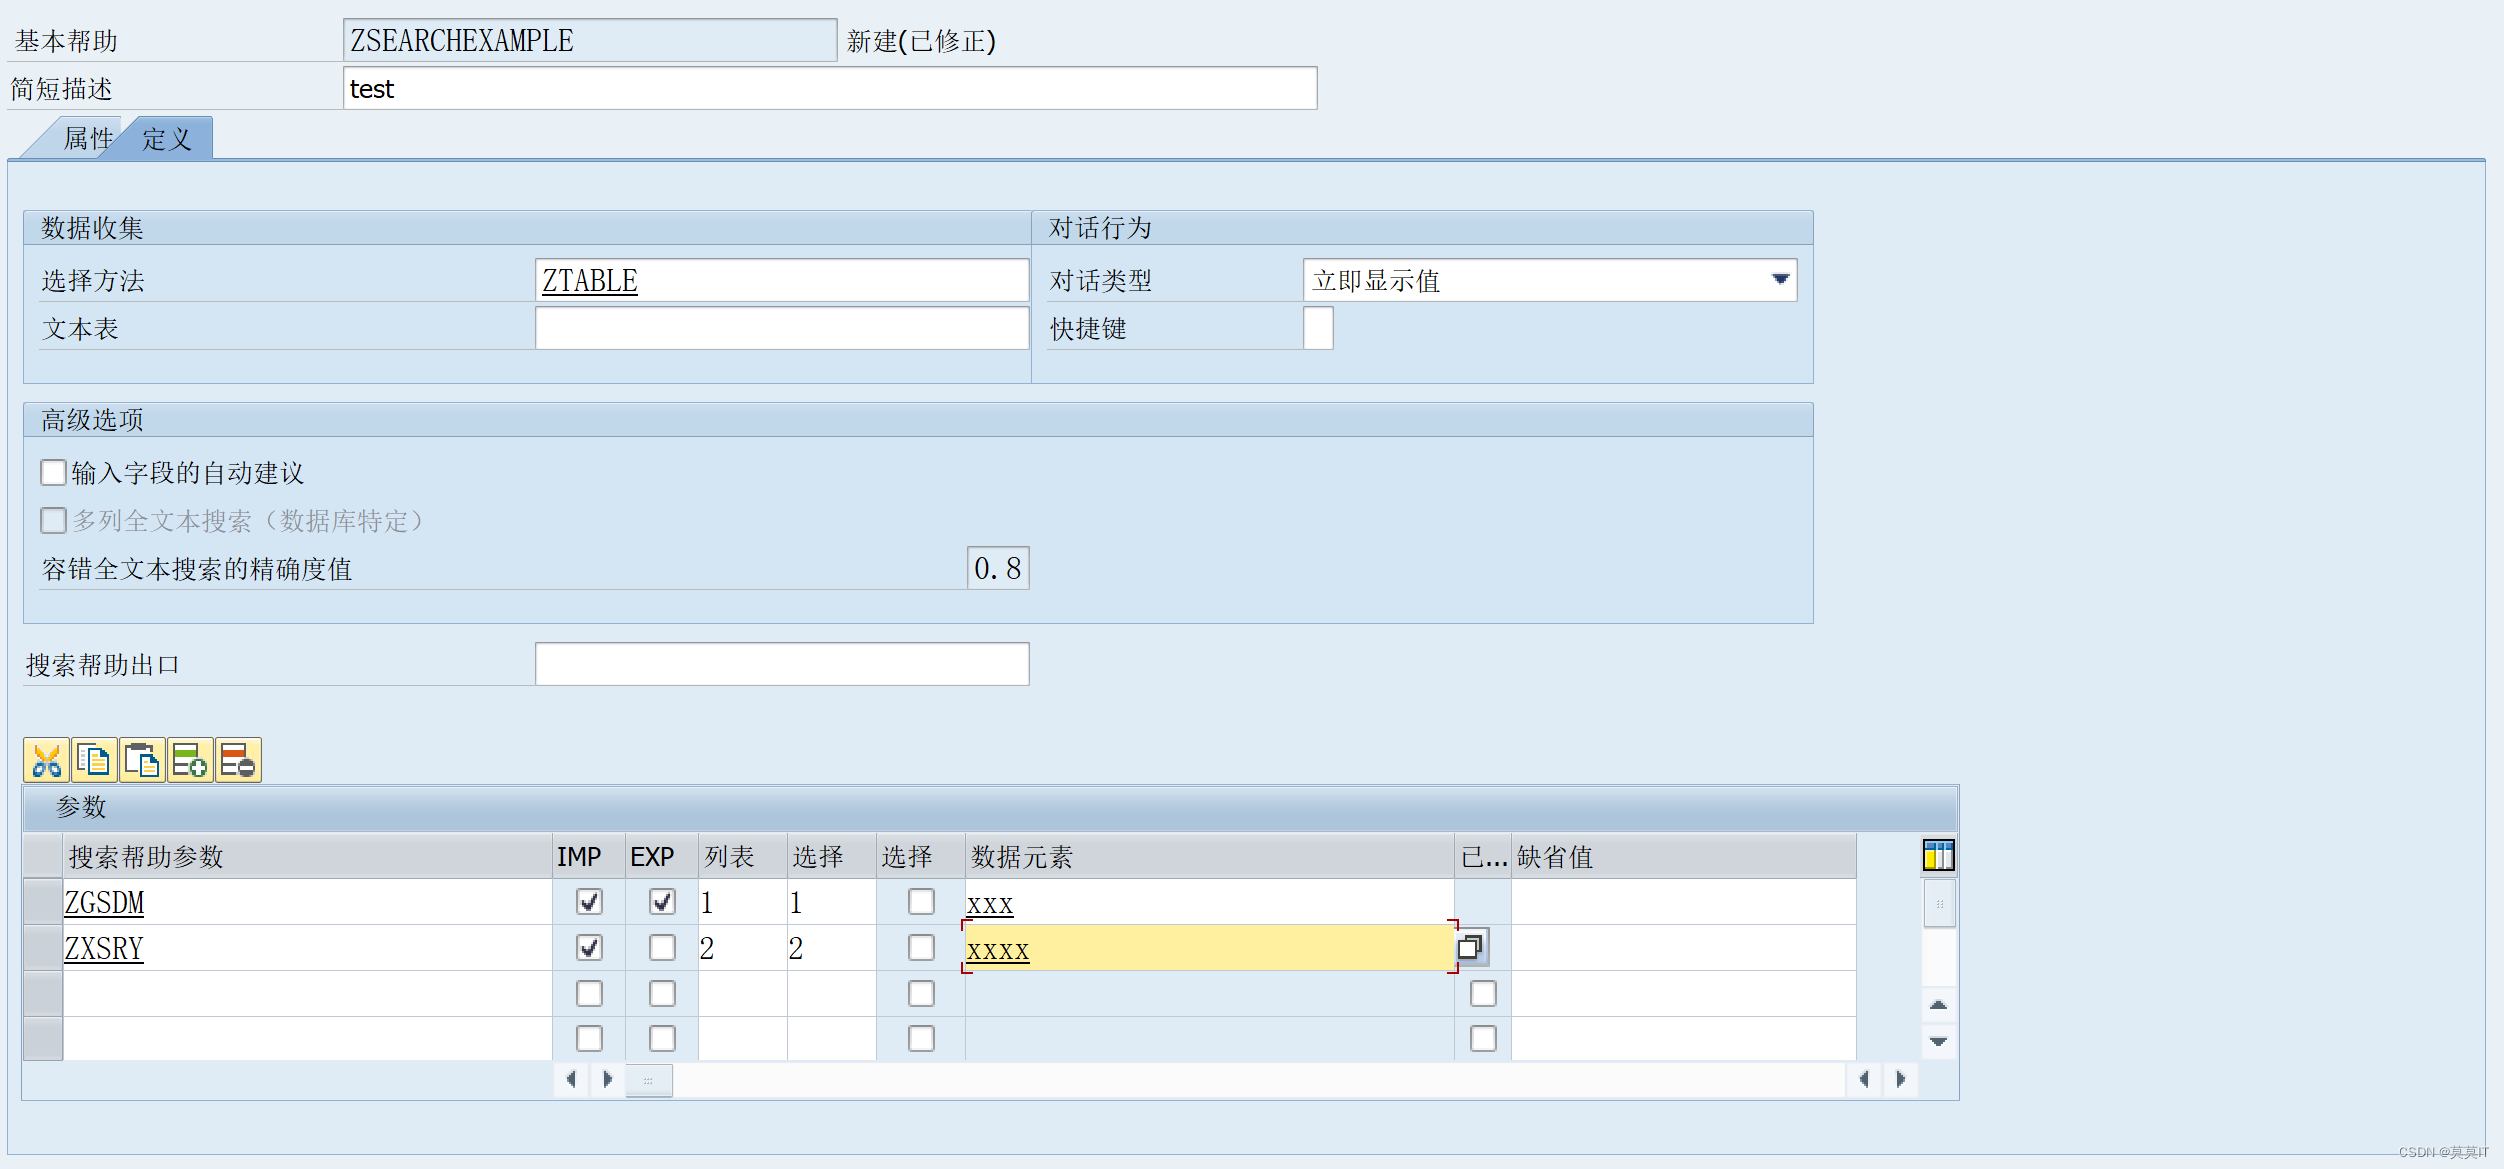2504x1169 pixels.
Task: Click the Cut scissors icon
Action: click(x=46, y=761)
